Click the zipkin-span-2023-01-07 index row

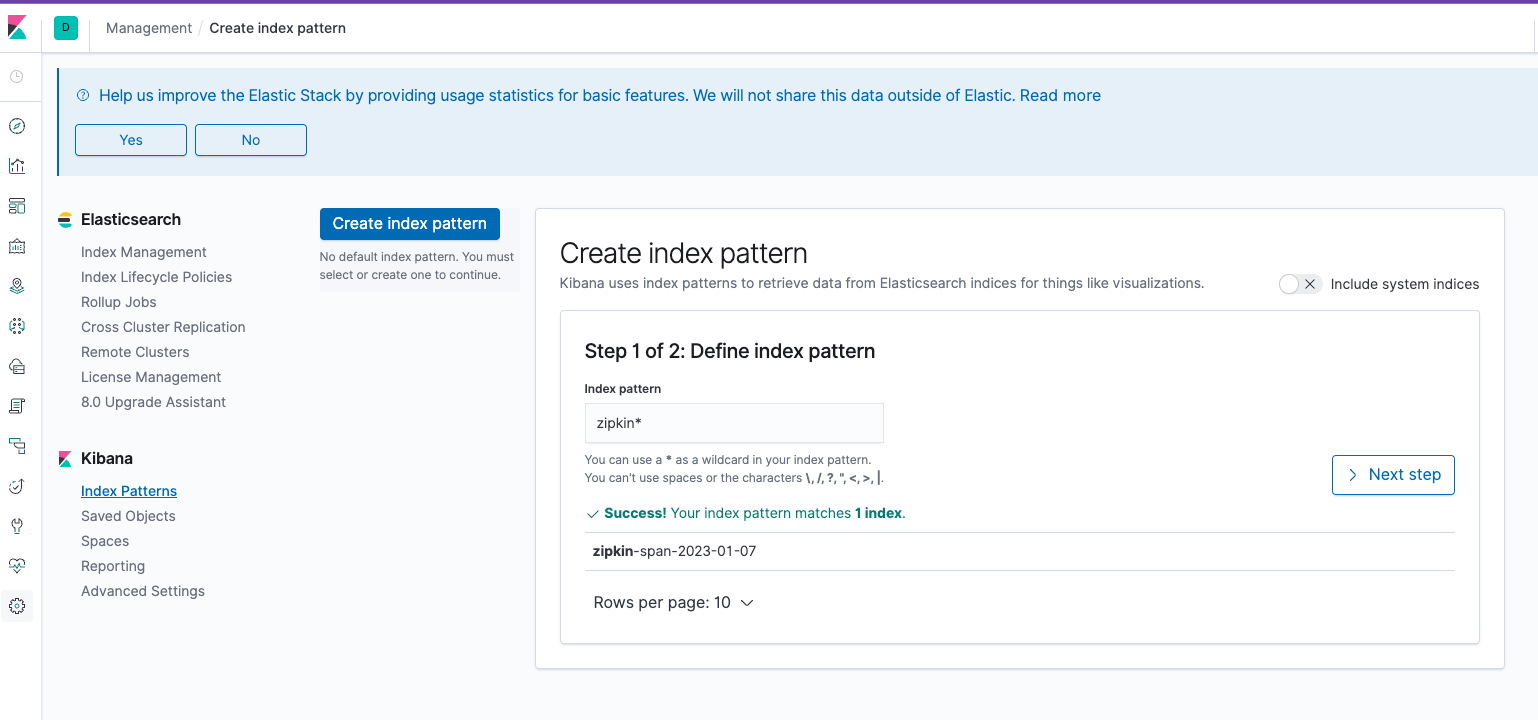point(673,550)
